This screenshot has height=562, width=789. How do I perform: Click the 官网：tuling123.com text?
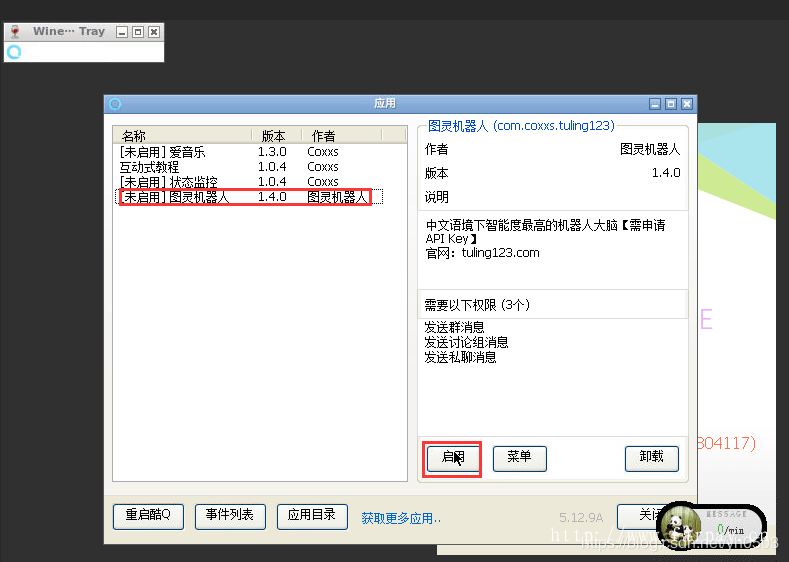tap(483, 253)
